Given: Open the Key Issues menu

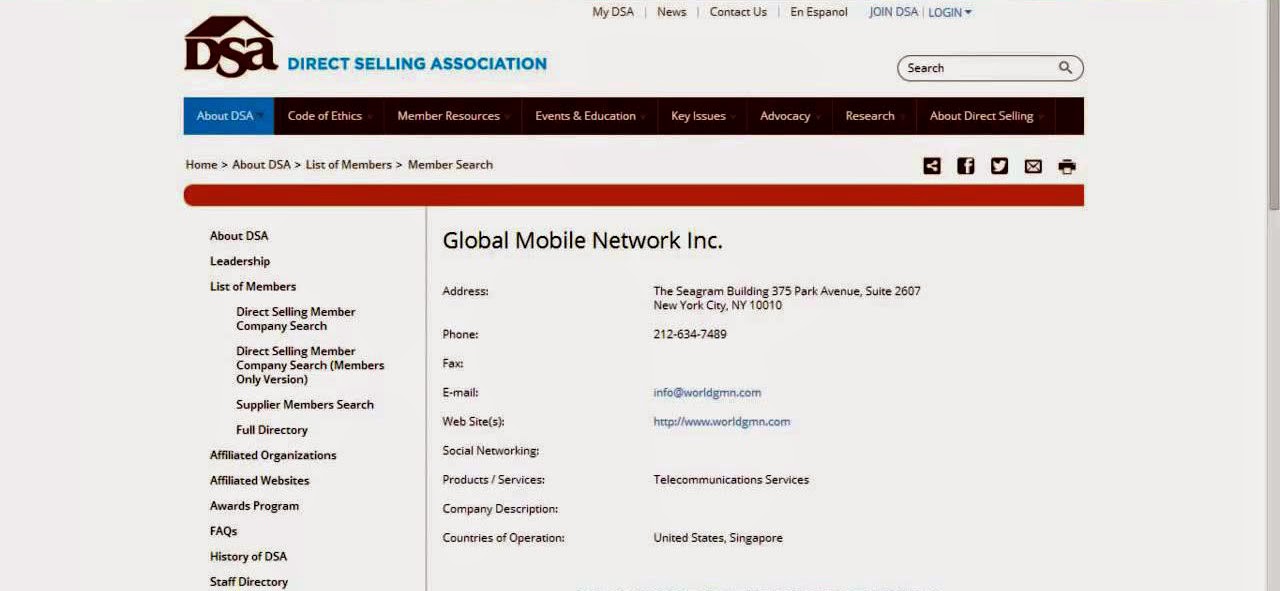Looking at the screenshot, I should click(702, 116).
